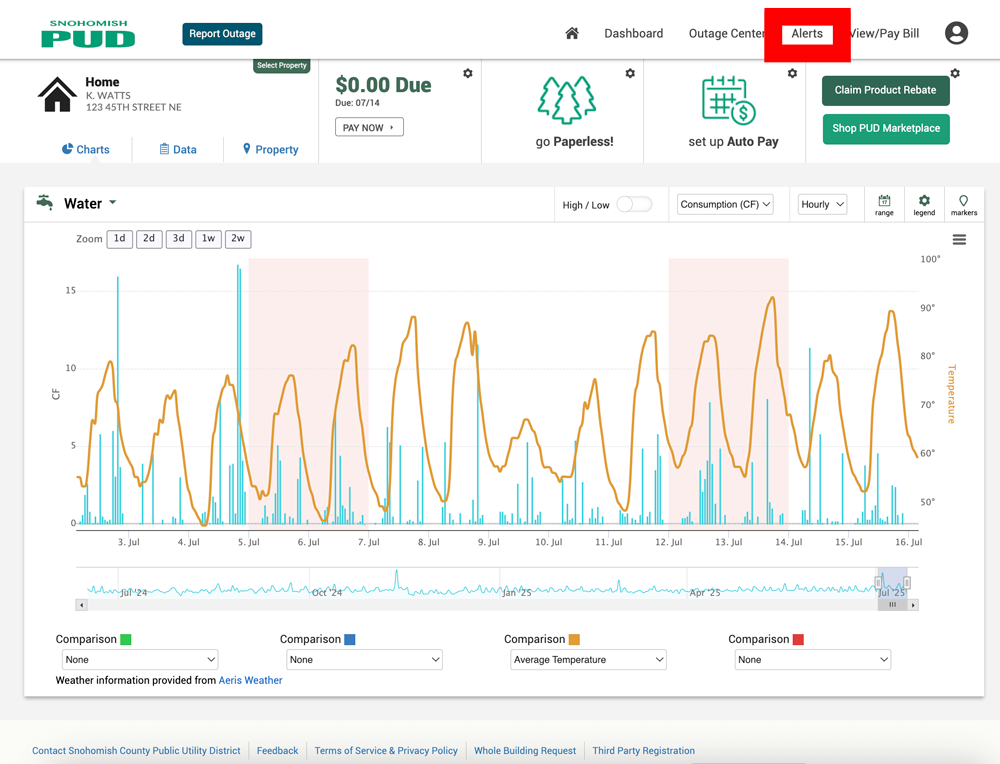Open the user account profile icon
1000x764 pixels.
956,33
